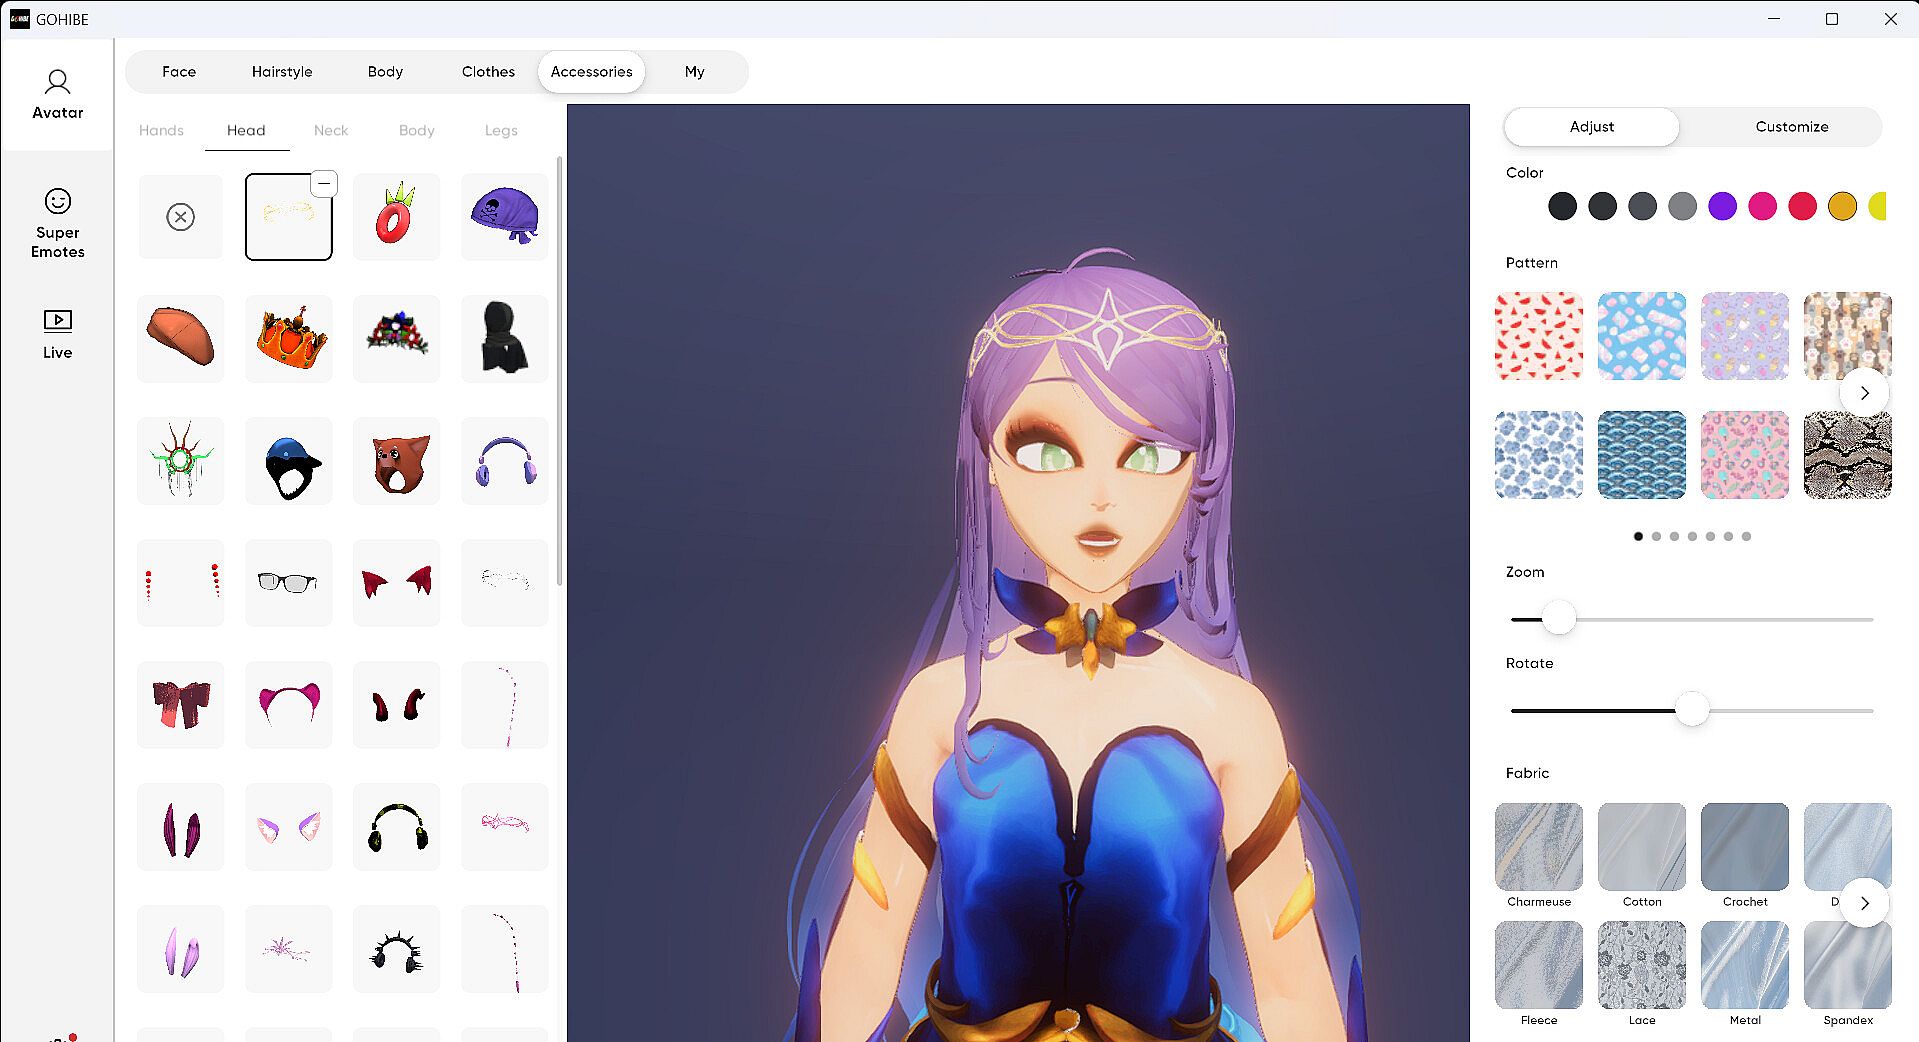This screenshot has height=1042, width=1919.
Task: Pick the orange beret accessory
Action: [x=181, y=339]
